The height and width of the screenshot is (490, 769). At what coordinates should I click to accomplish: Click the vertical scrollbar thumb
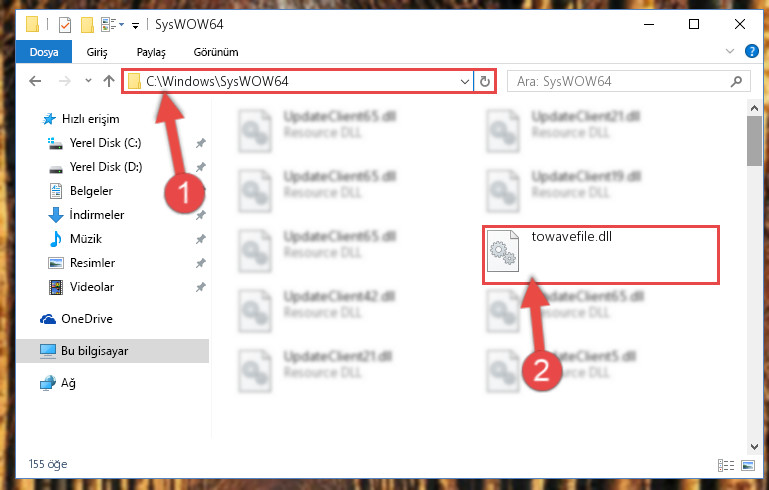(x=754, y=141)
